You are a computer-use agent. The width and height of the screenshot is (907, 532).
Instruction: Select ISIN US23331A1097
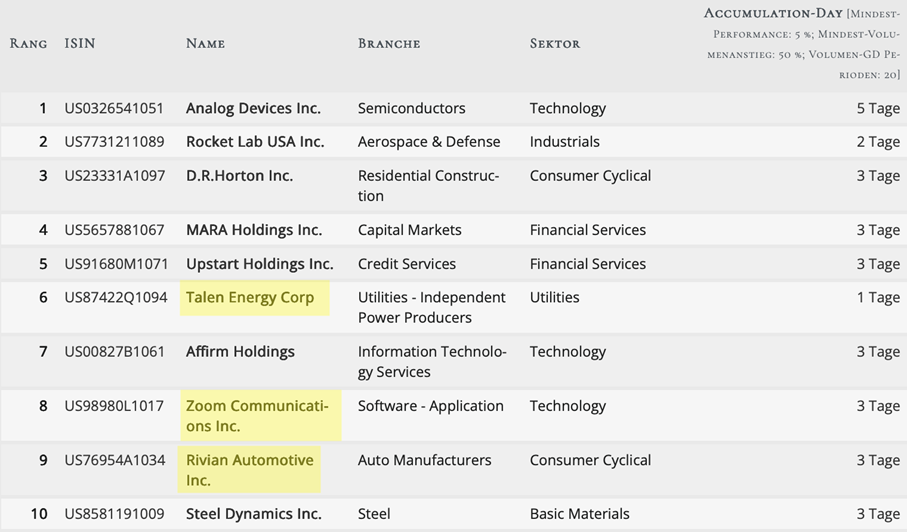(x=115, y=176)
